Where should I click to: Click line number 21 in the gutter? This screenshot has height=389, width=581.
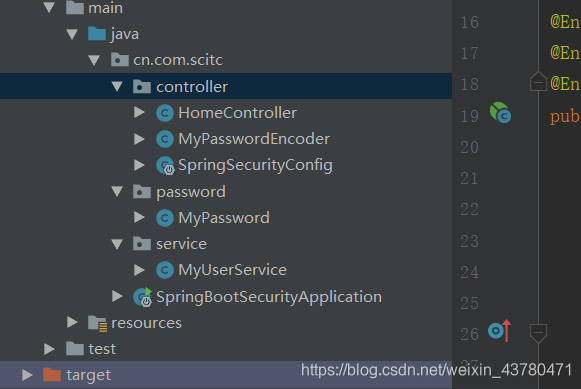469,178
